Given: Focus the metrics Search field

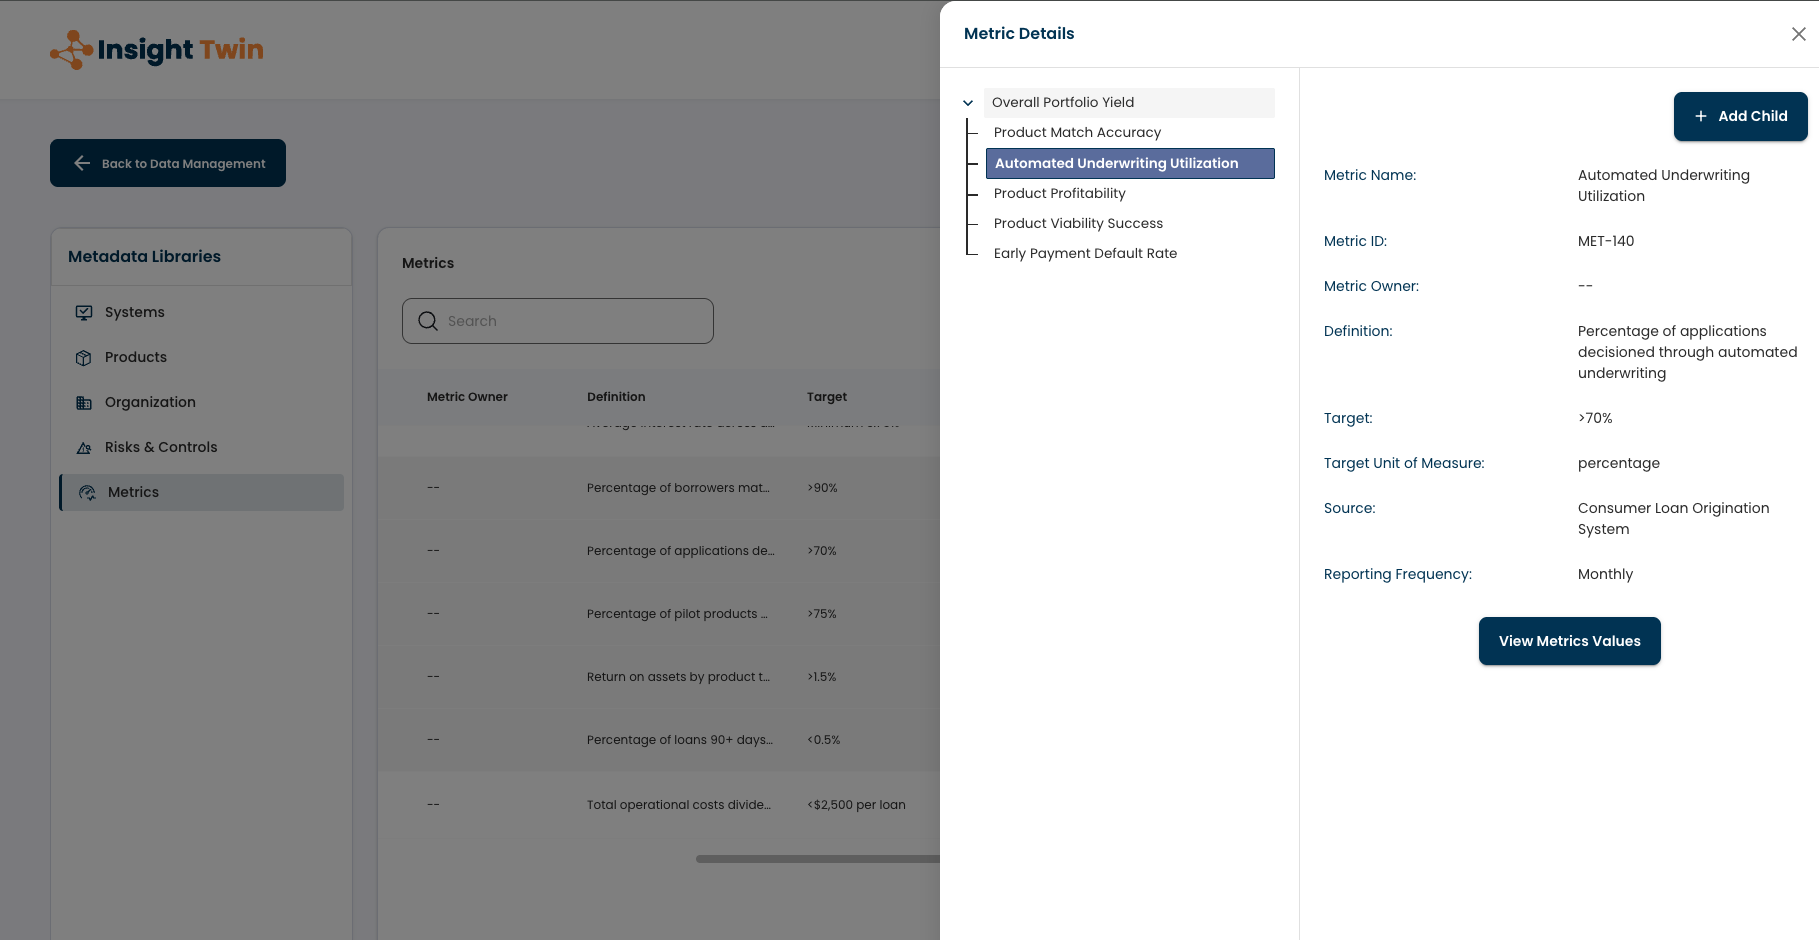Looking at the screenshot, I should coord(557,322).
